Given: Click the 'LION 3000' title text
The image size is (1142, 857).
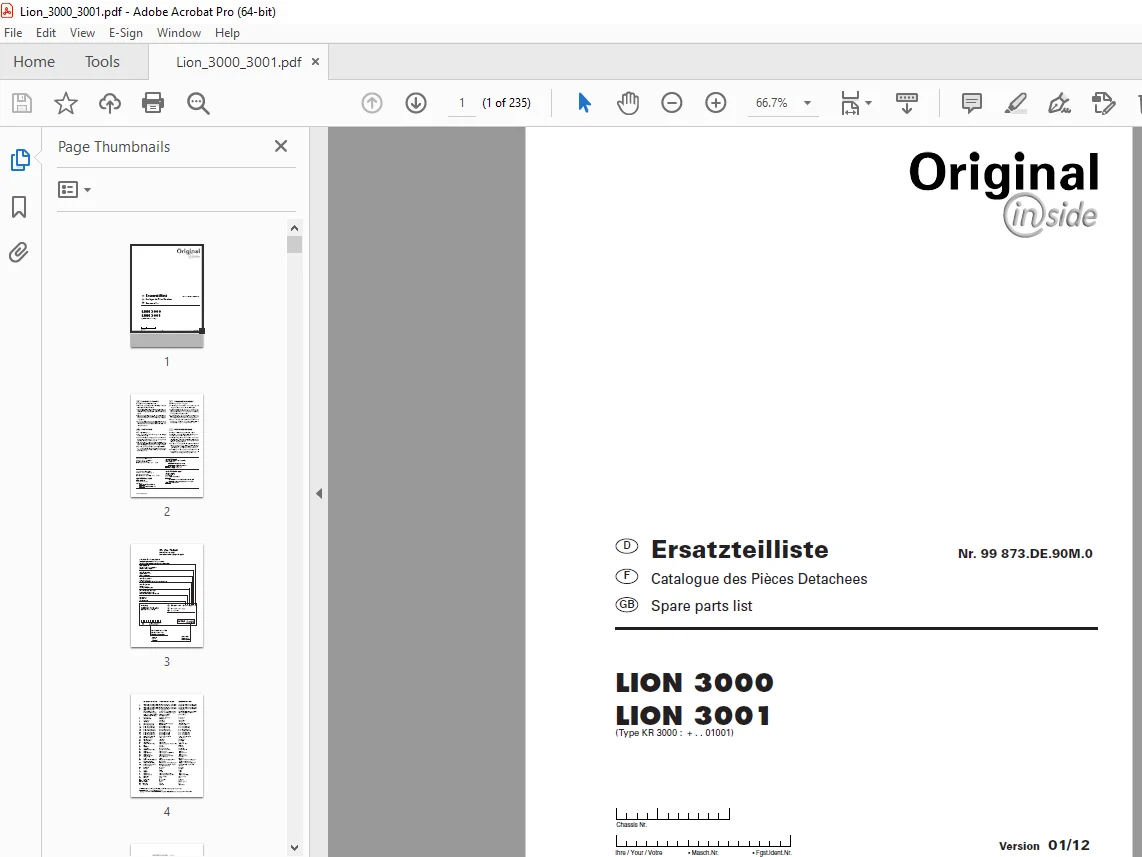Looking at the screenshot, I should [694, 683].
